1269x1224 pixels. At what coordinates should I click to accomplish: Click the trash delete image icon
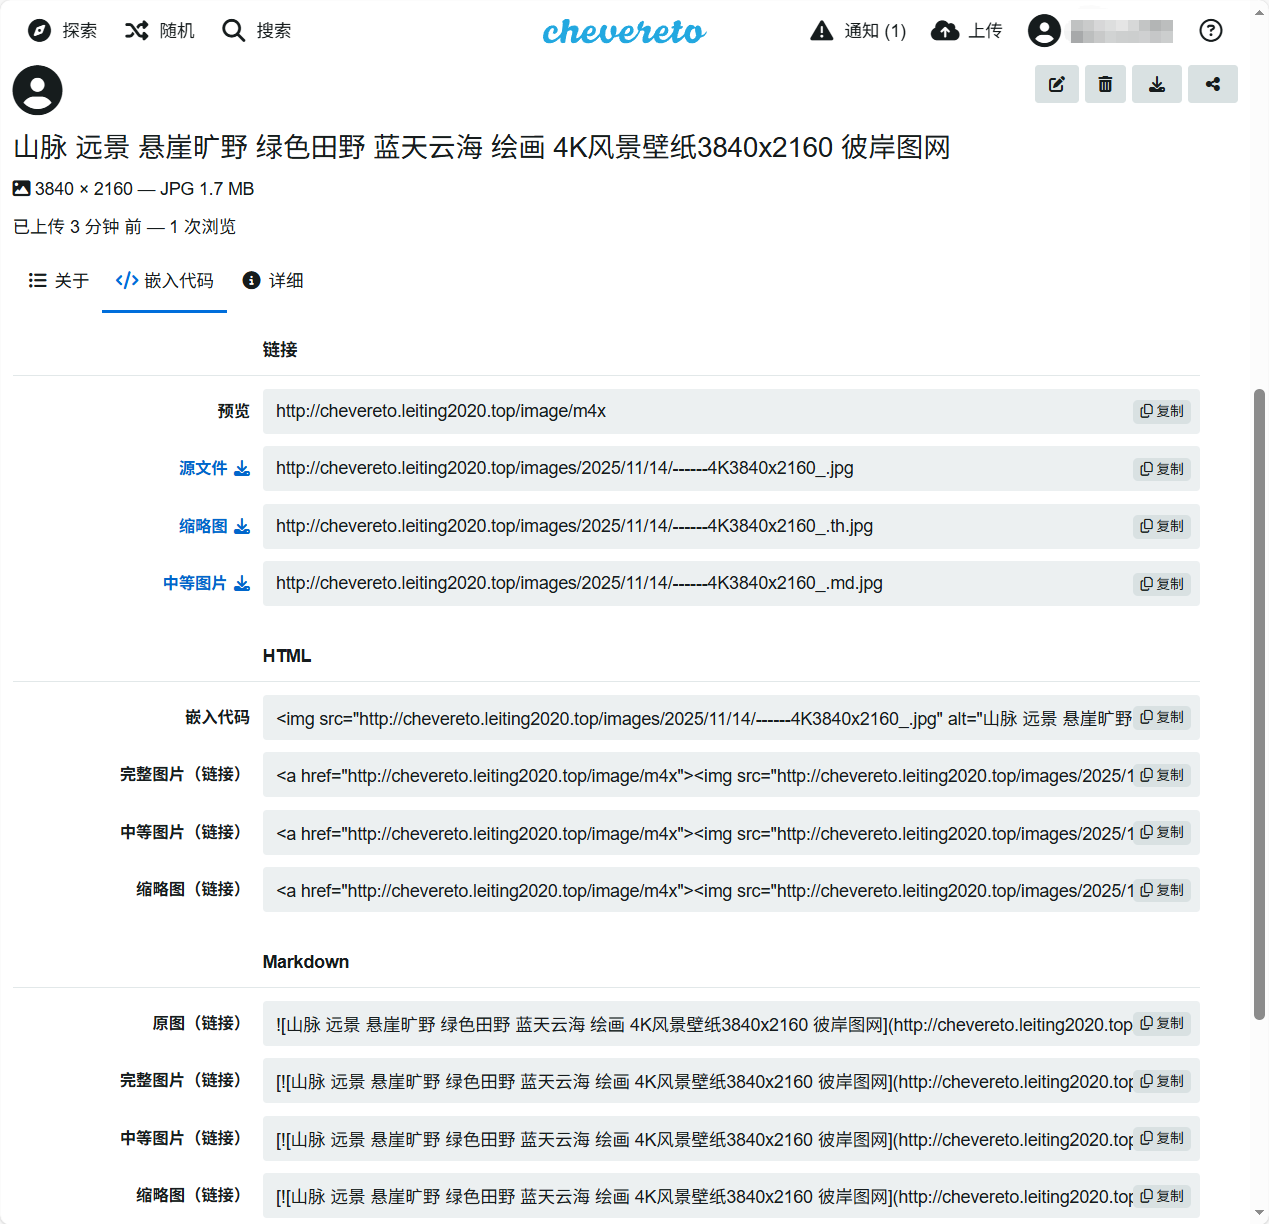point(1105,84)
